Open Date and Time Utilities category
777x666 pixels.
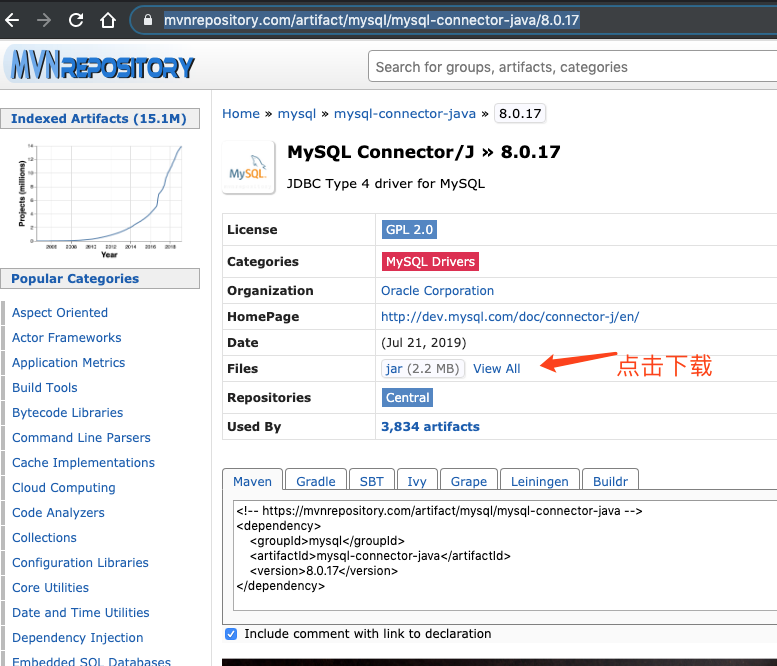pyautogui.click(x=80, y=612)
